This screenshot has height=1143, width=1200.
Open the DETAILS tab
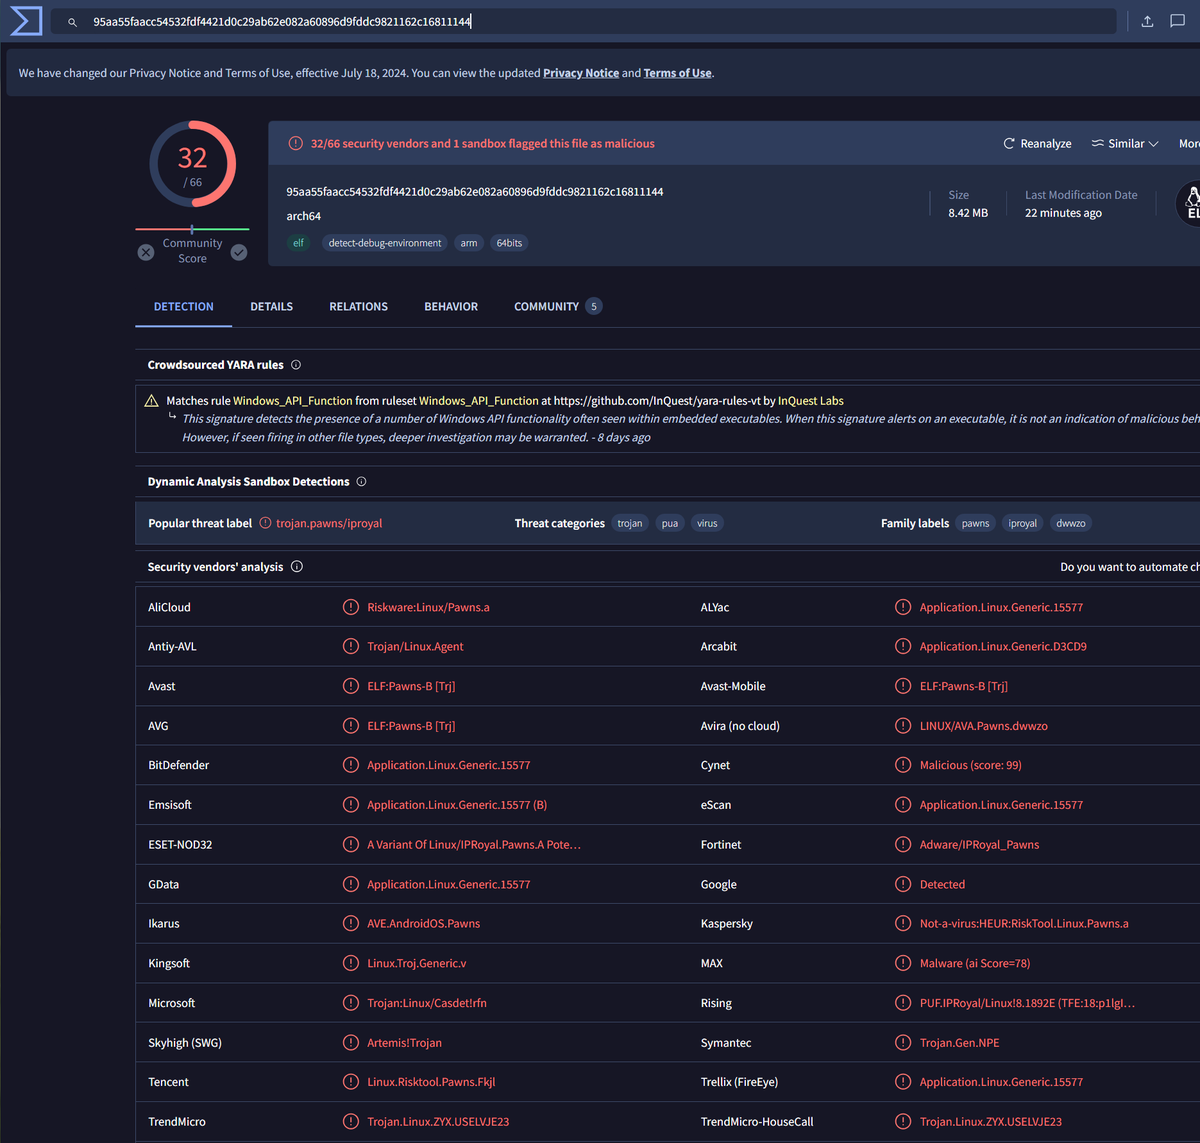pyautogui.click(x=272, y=307)
